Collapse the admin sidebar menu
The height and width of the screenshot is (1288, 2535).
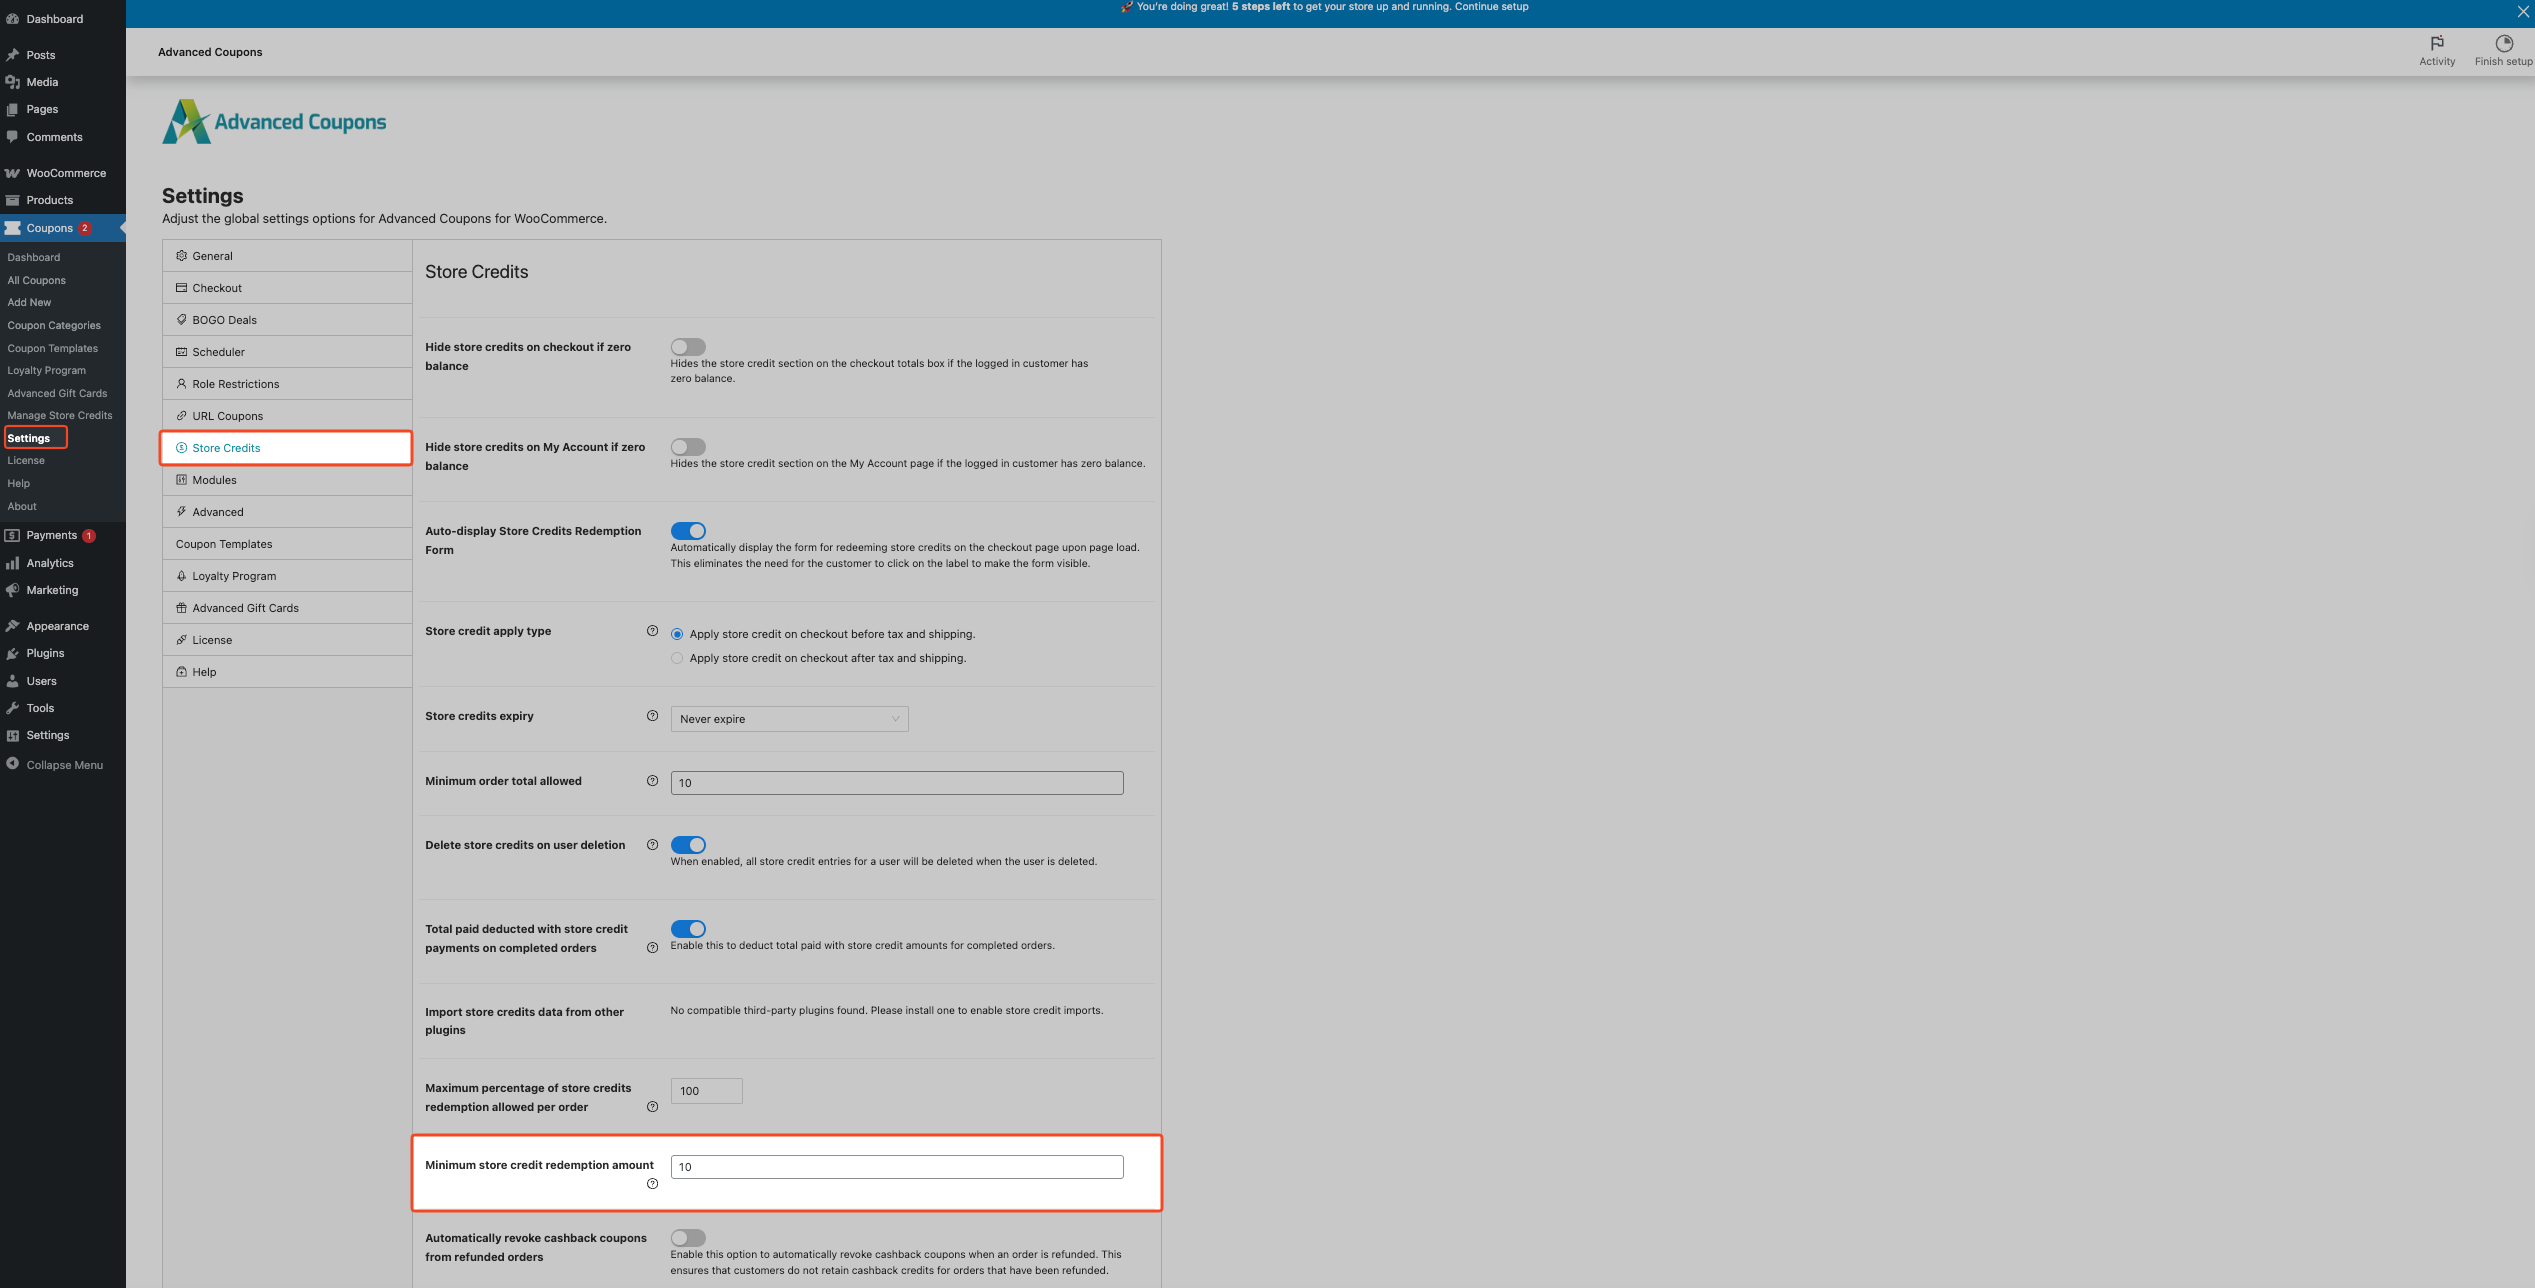click(x=64, y=765)
